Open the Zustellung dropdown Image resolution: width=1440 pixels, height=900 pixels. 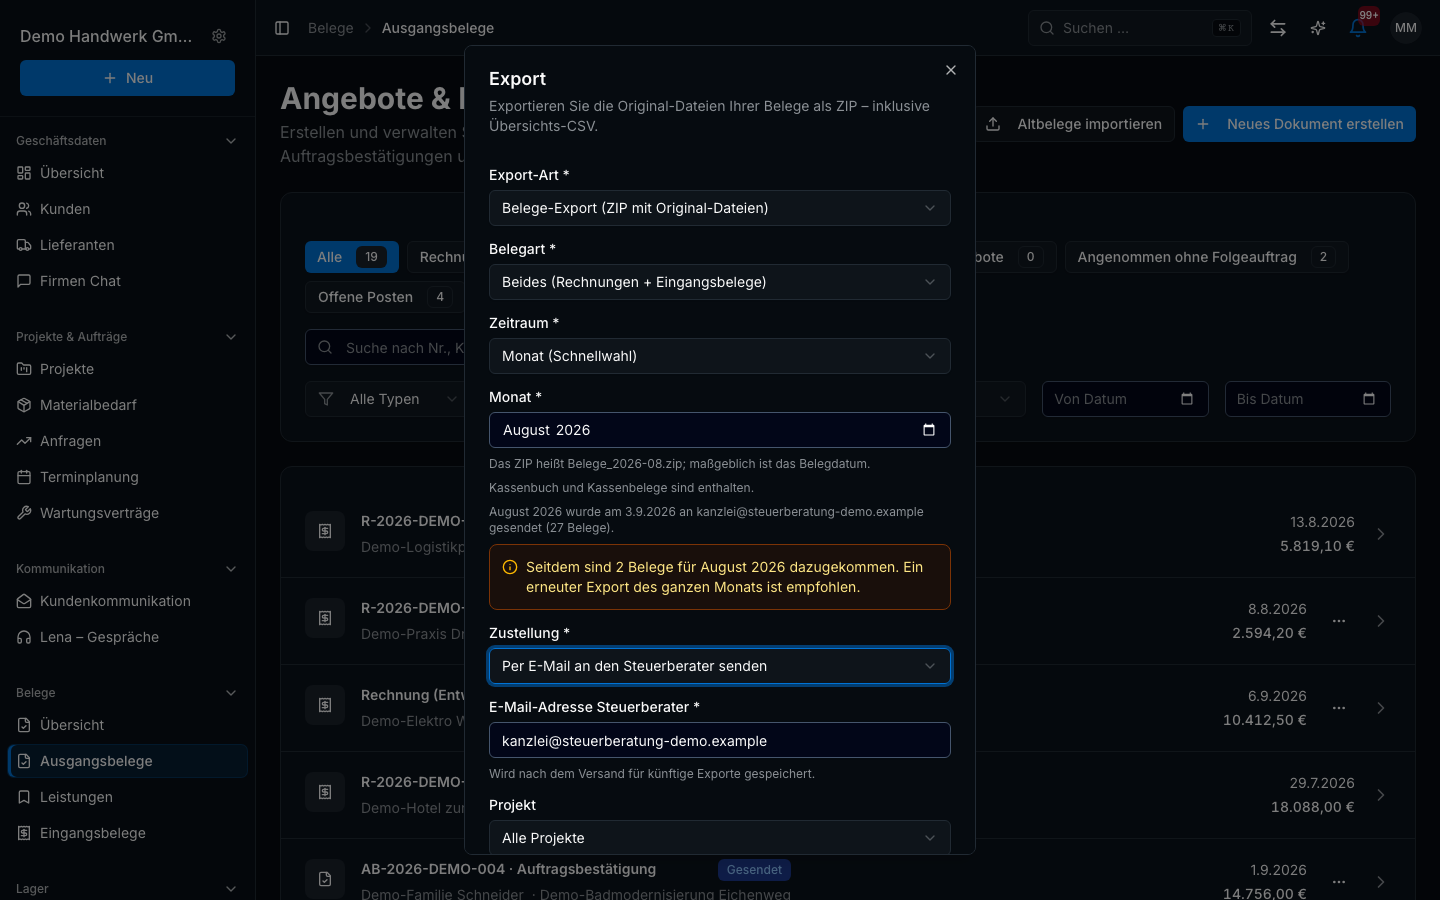720,666
